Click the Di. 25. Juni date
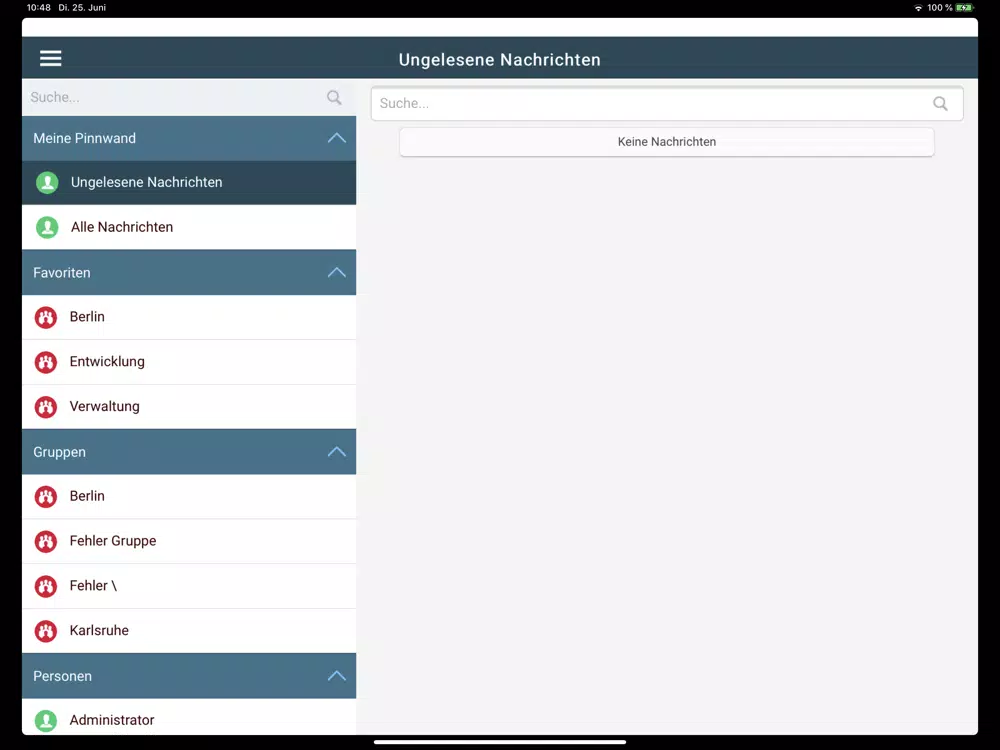The image size is (1000, 750). pos(82,8)
